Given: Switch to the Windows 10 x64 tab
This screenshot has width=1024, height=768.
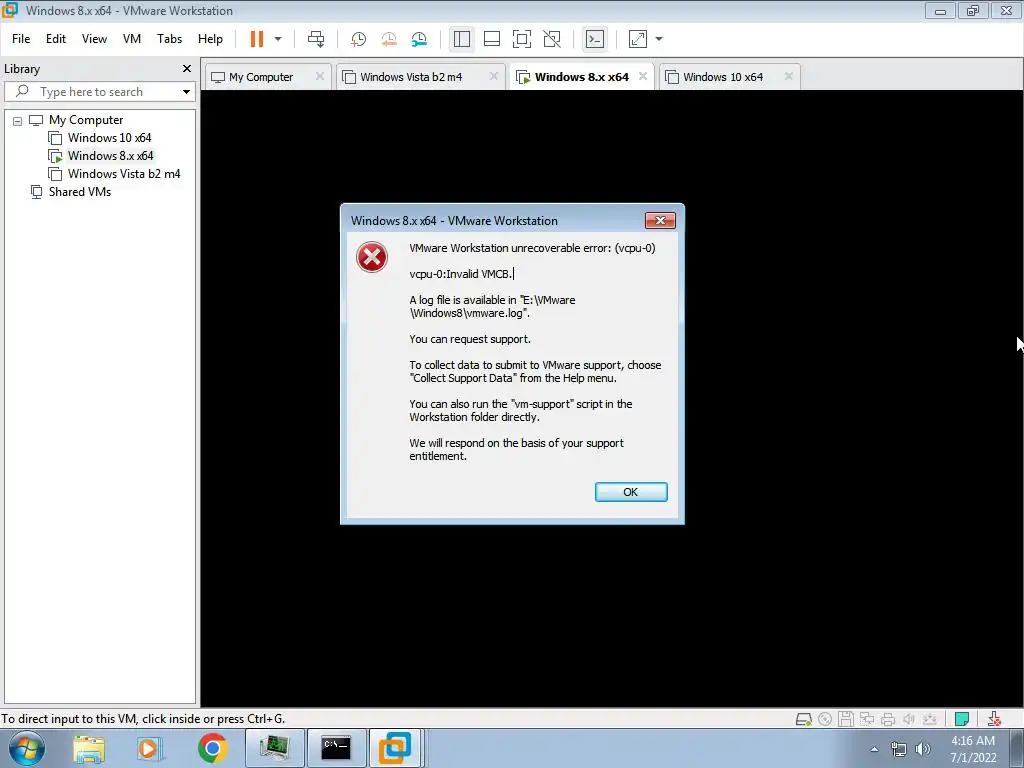Looking at the screenshot, I should [x=723, y=77].
